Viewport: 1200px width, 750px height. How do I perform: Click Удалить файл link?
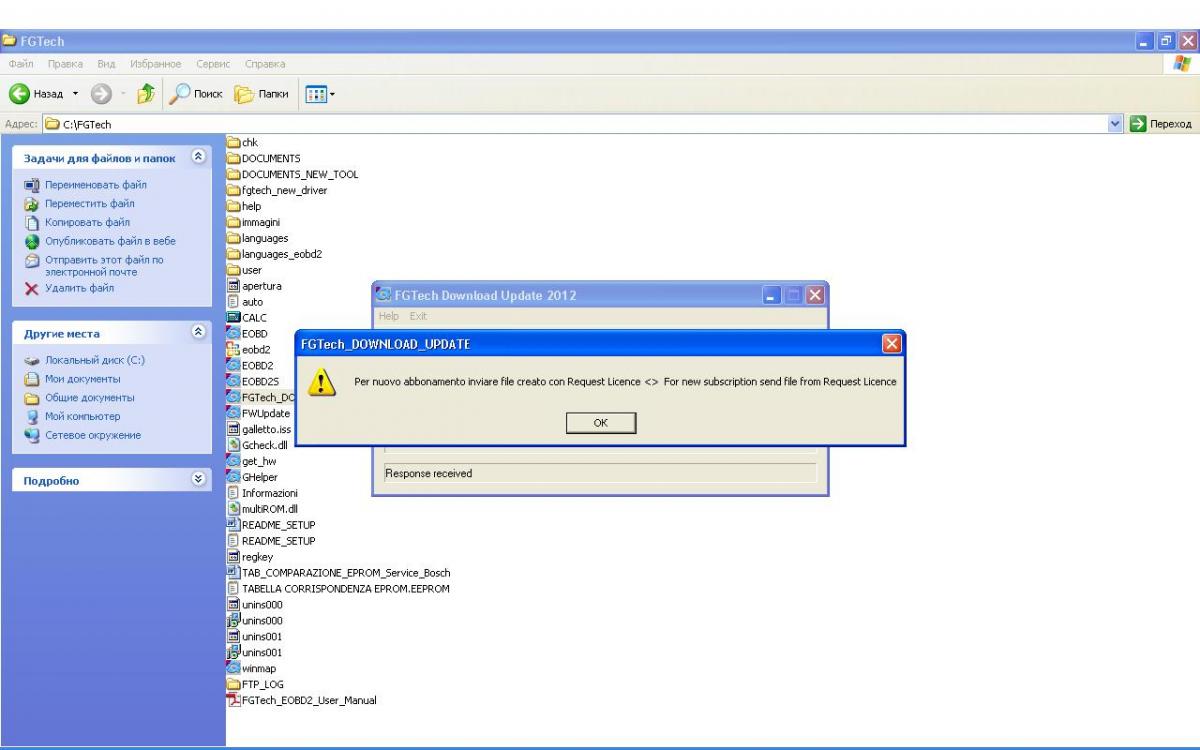(x=80, y=288)
